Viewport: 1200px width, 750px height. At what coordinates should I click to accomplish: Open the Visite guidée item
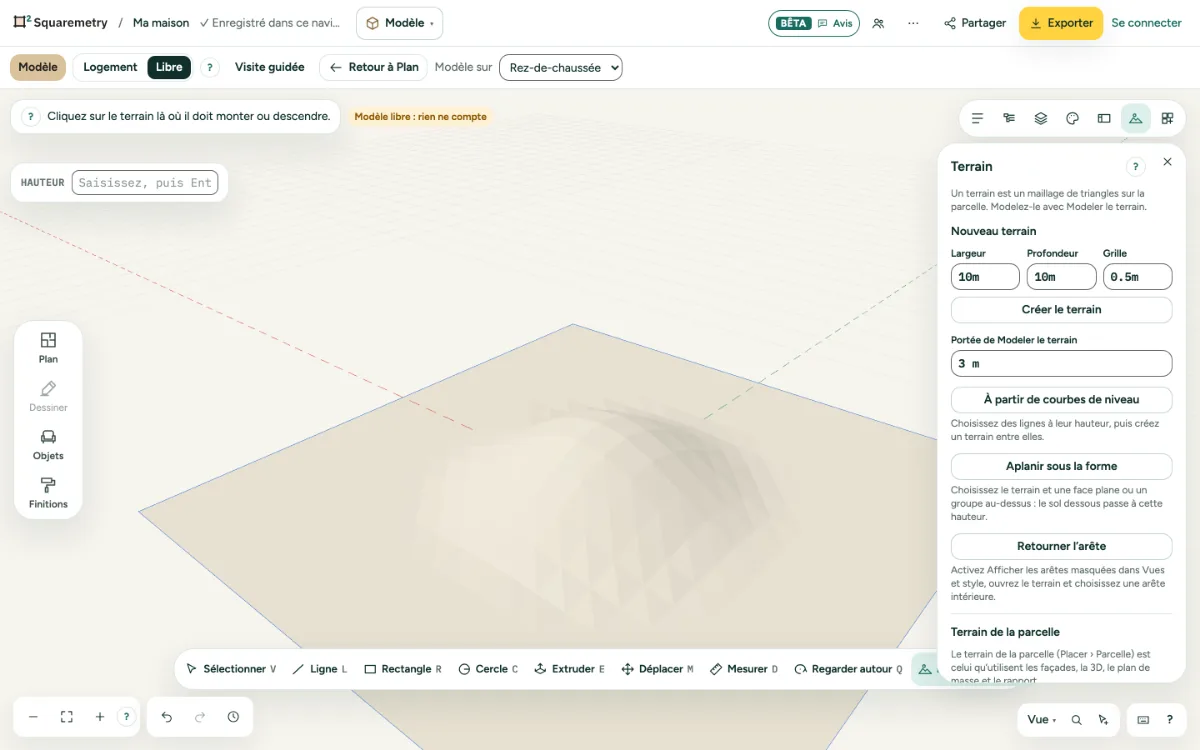[x=270, y=67]
